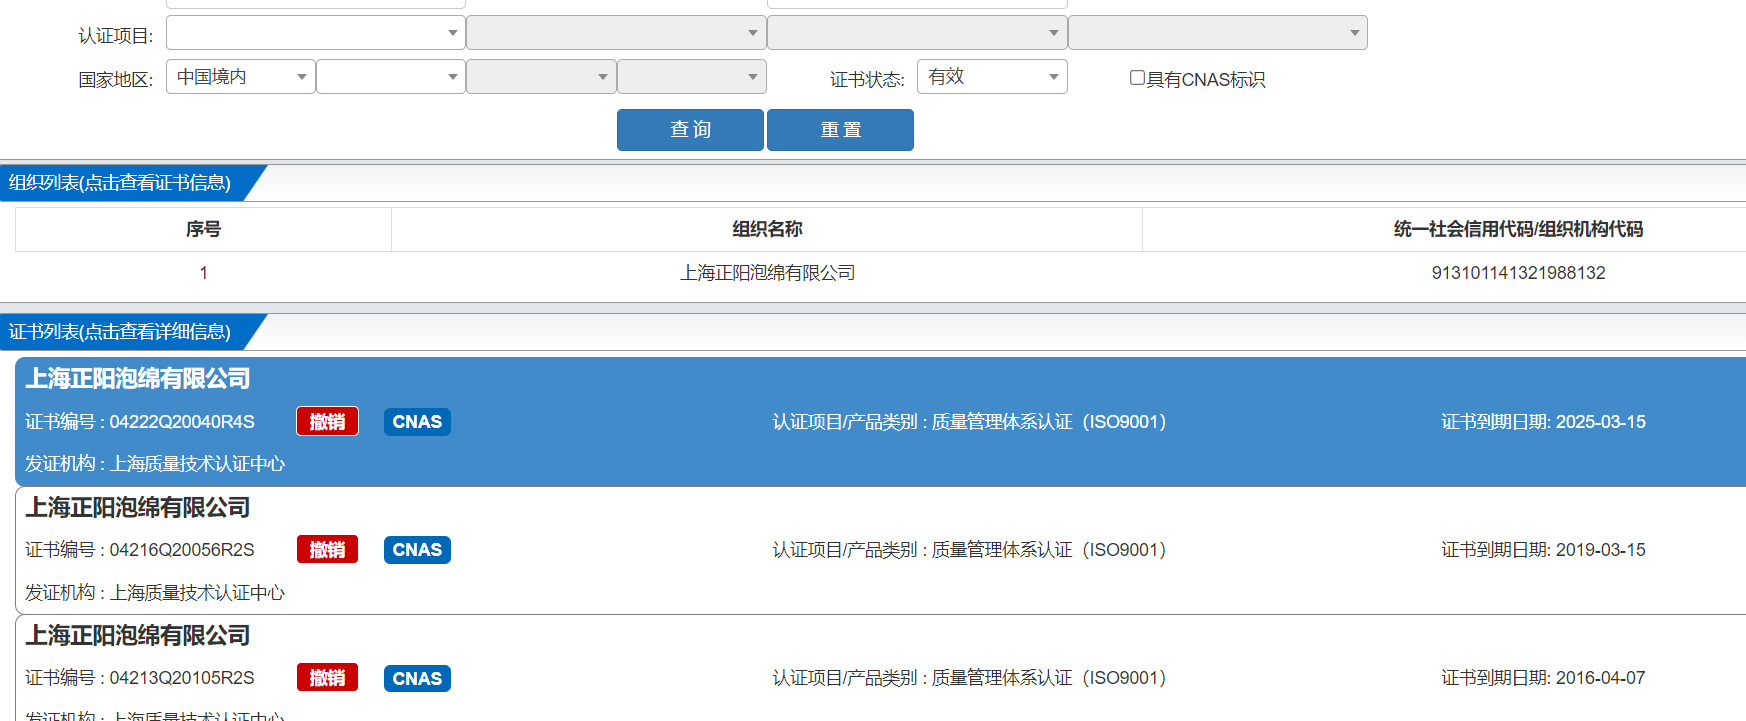
Task: Click the 查询 search button
Action: 690,130
